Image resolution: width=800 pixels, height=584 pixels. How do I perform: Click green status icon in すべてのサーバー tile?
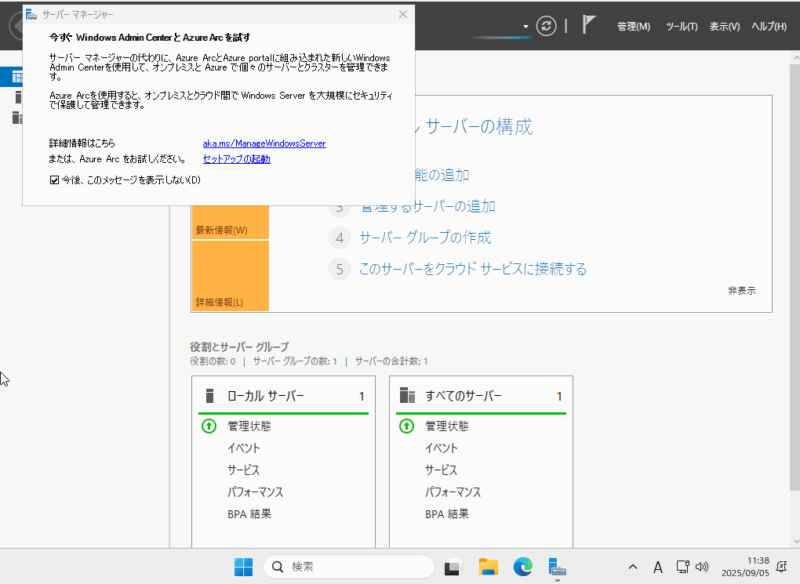[x=407, y=426]
